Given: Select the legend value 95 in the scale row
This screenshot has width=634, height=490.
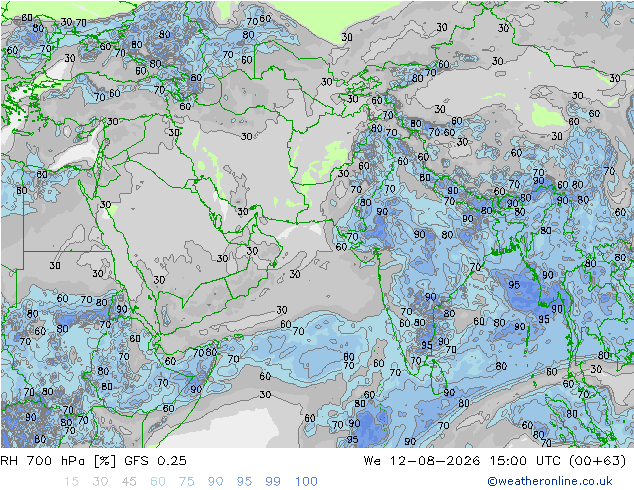Looking at the screenshot, I should click(x=244, y=482).
